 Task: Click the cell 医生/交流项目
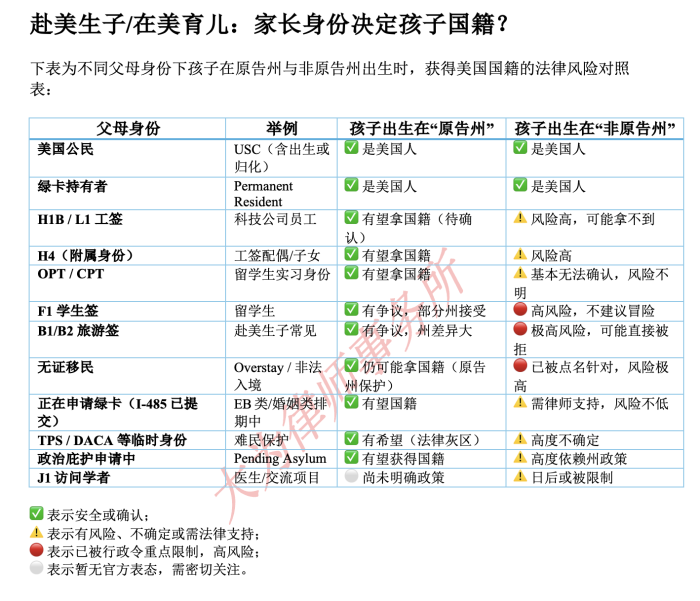pos(277,478)
